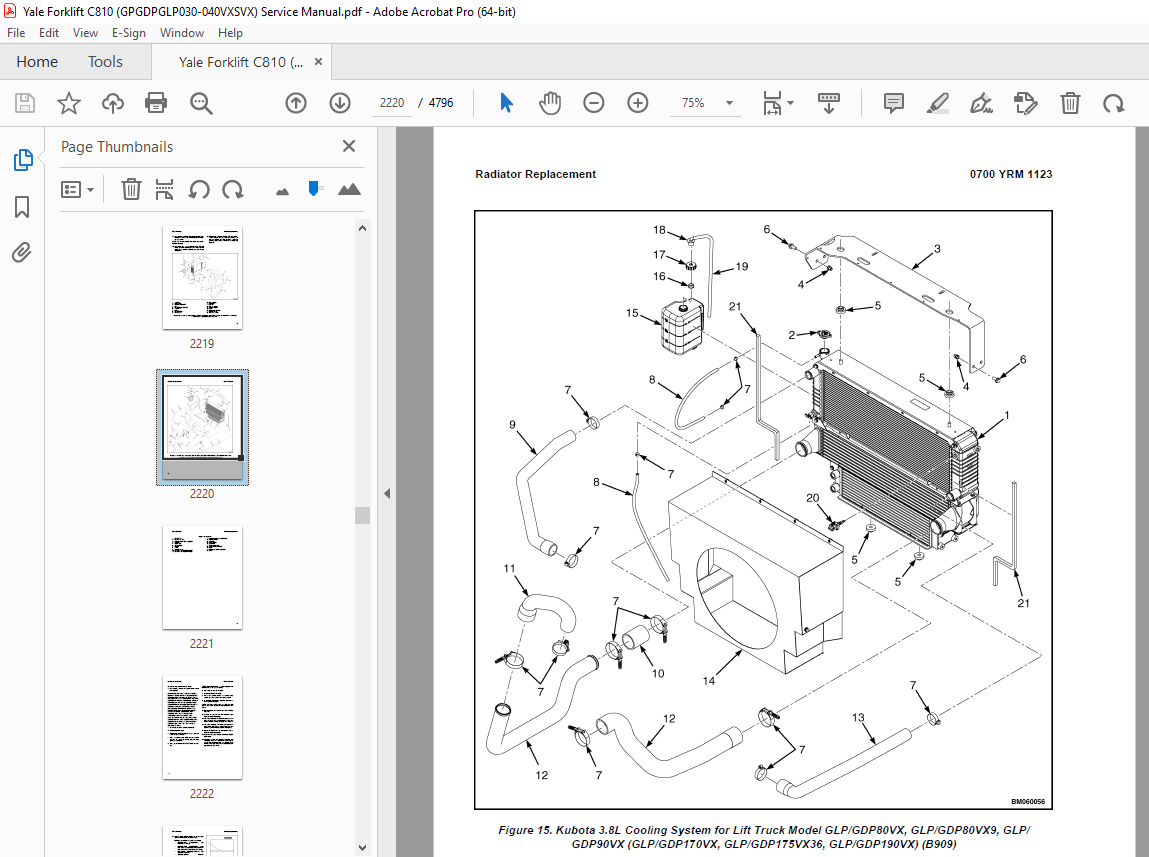Viewport: 1149px width, 857px height.
Task: Open the zoom percentage dropdown arrow
Action: pos(729,103)
